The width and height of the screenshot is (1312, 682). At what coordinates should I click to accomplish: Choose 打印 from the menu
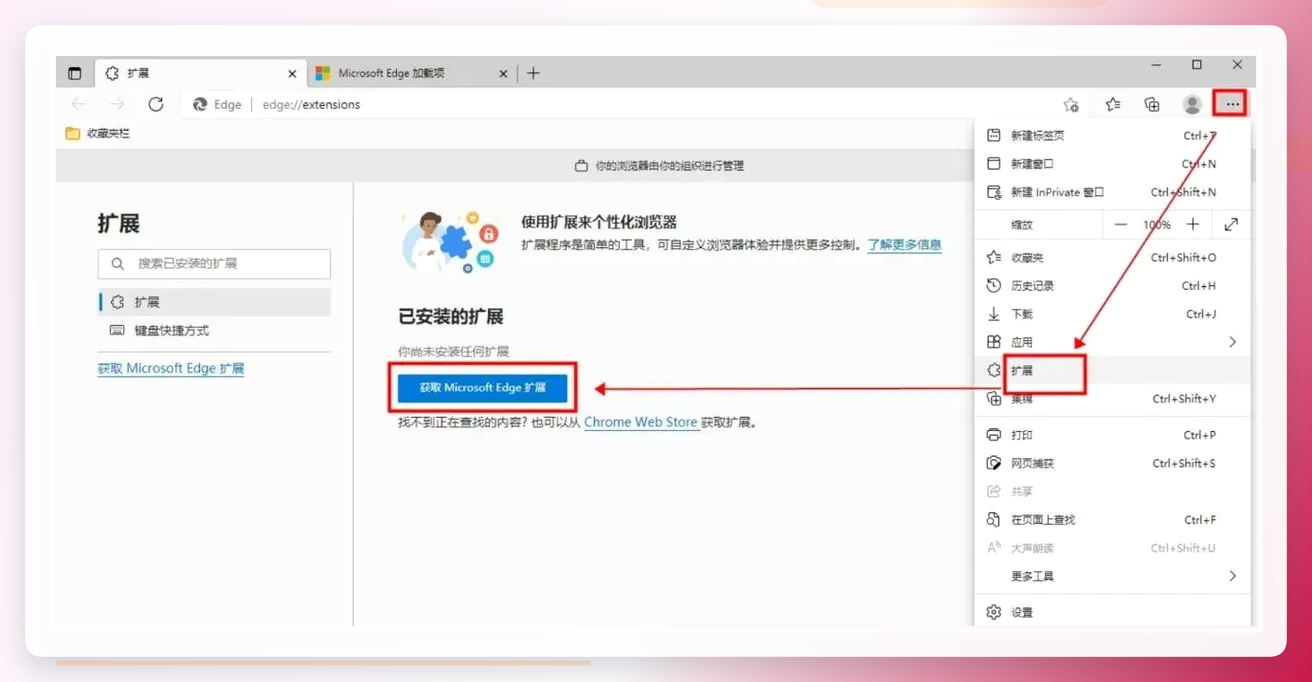coord(1112,435)
